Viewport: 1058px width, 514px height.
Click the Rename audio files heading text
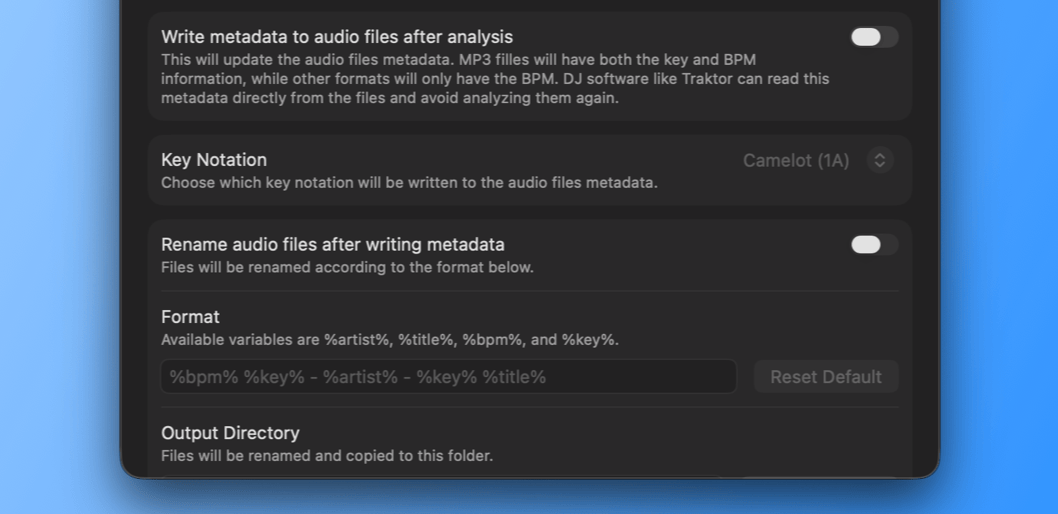332,245
